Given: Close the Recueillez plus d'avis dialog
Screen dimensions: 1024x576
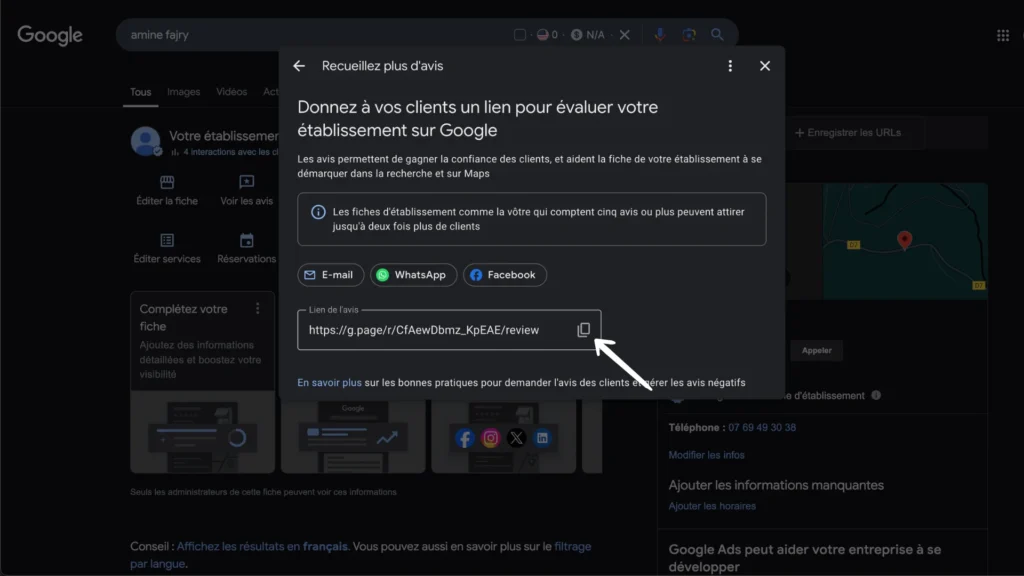Looking at the screenshot, I should click(765, 66).
